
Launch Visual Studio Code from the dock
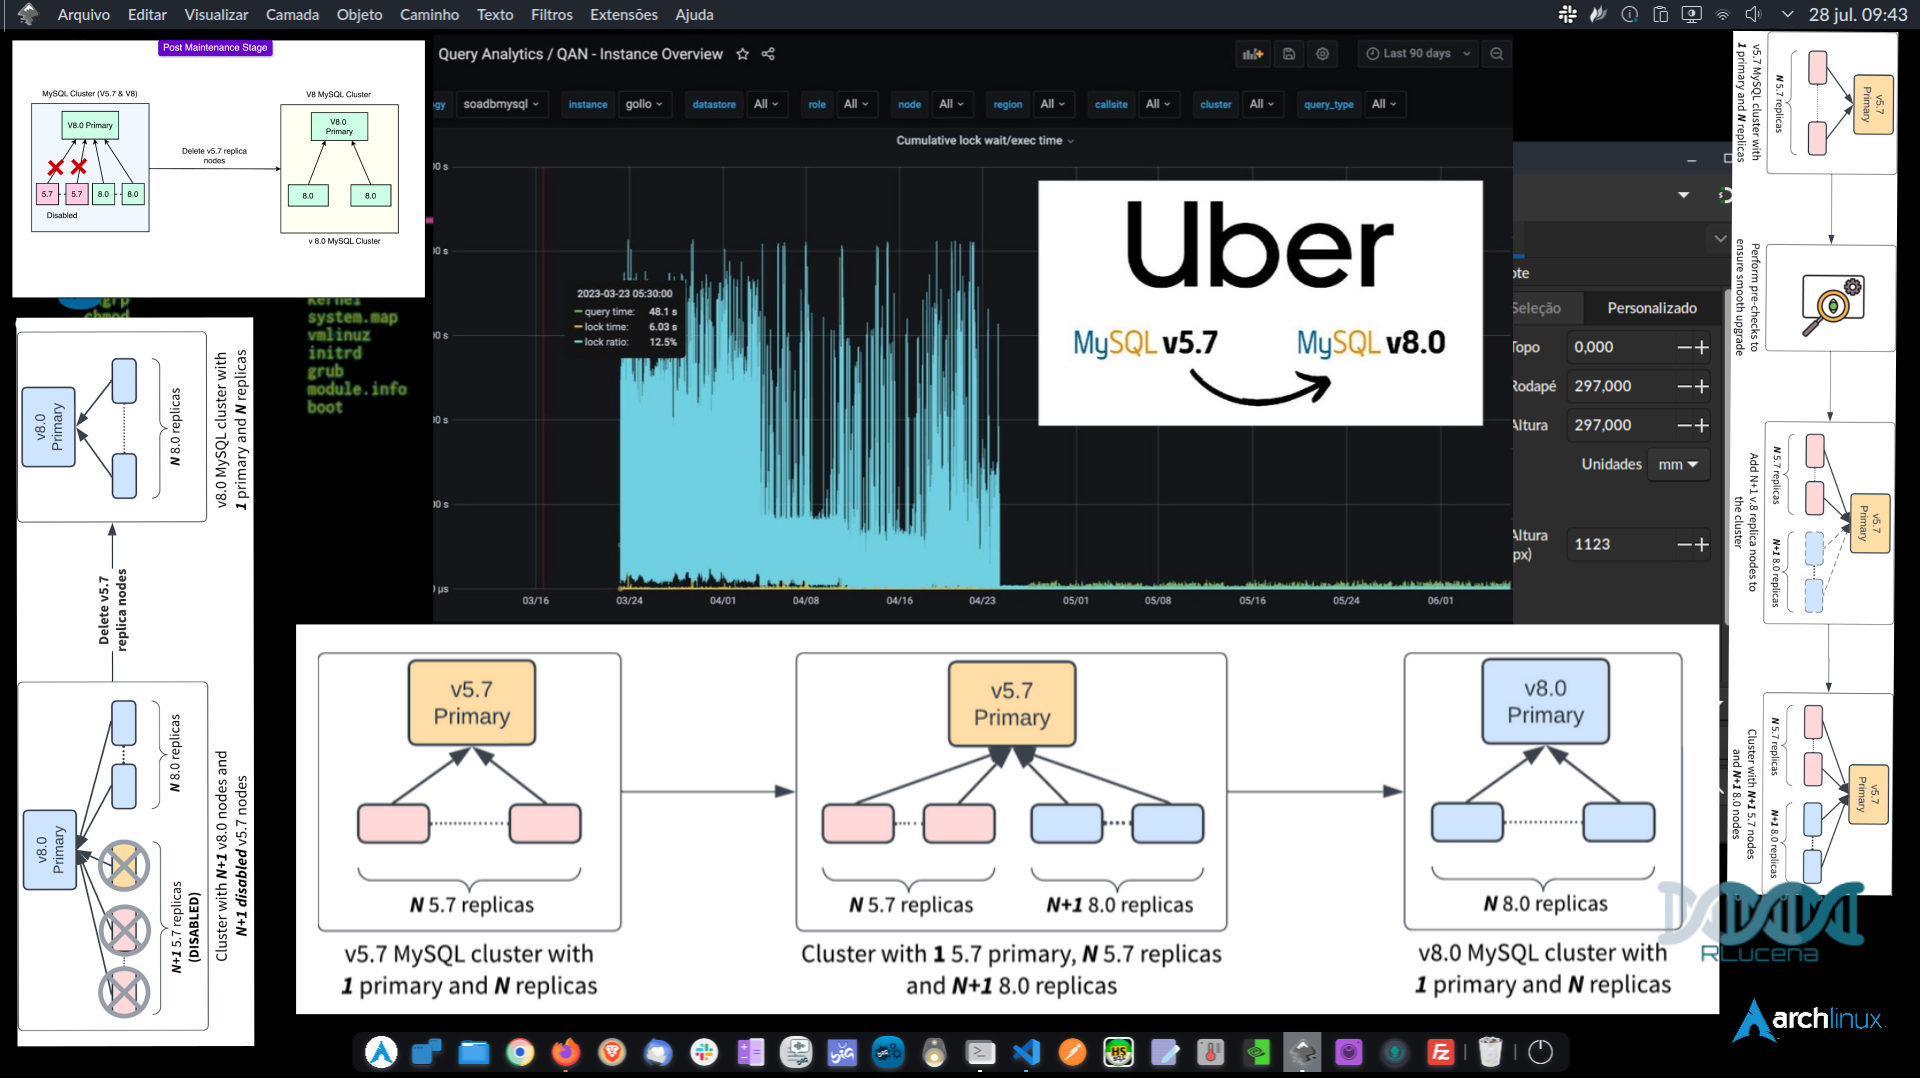tap(1026, 1052)
